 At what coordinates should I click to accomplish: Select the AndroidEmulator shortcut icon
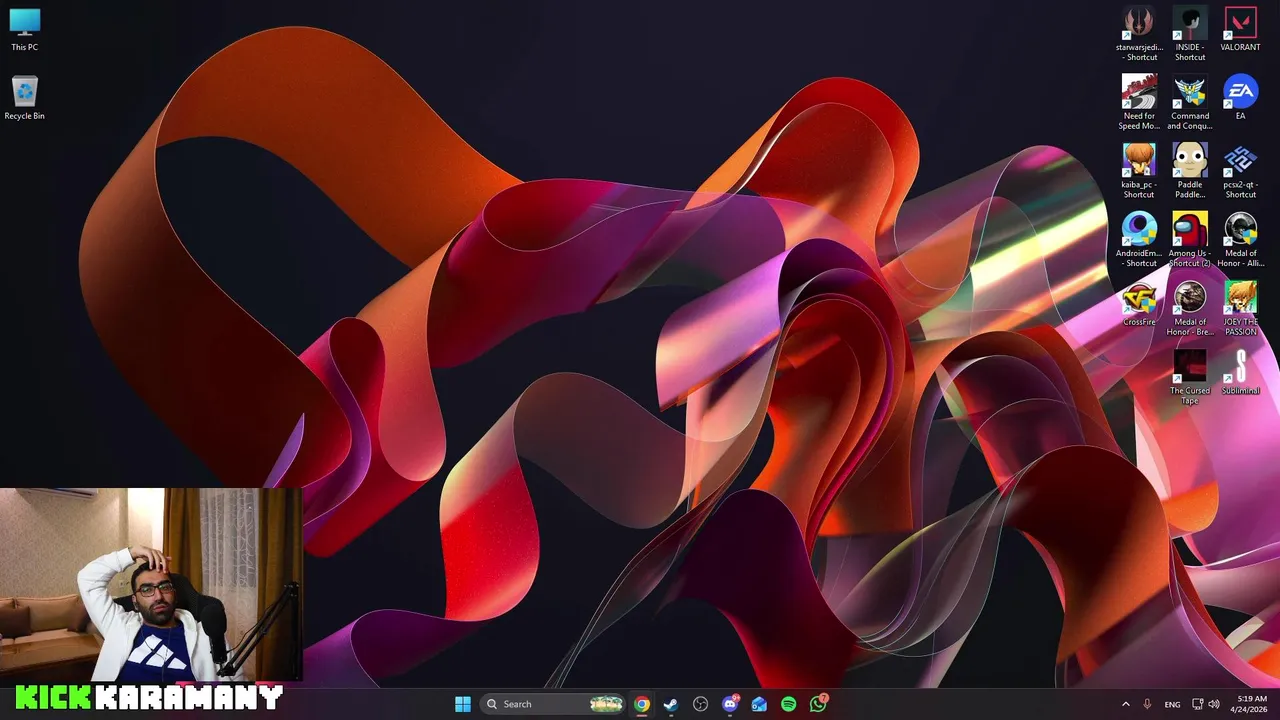[x=1139, y=240]
